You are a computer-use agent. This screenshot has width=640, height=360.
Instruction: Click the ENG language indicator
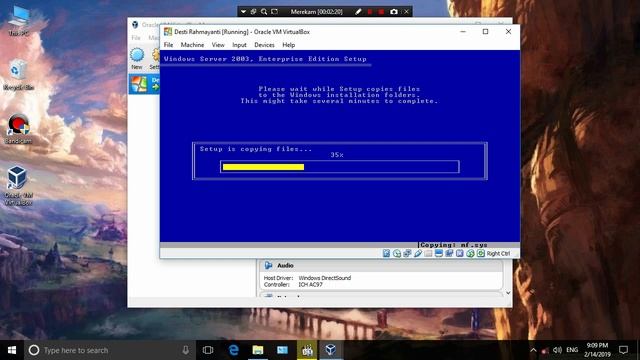pyautogui.click(x=572, y=350)
